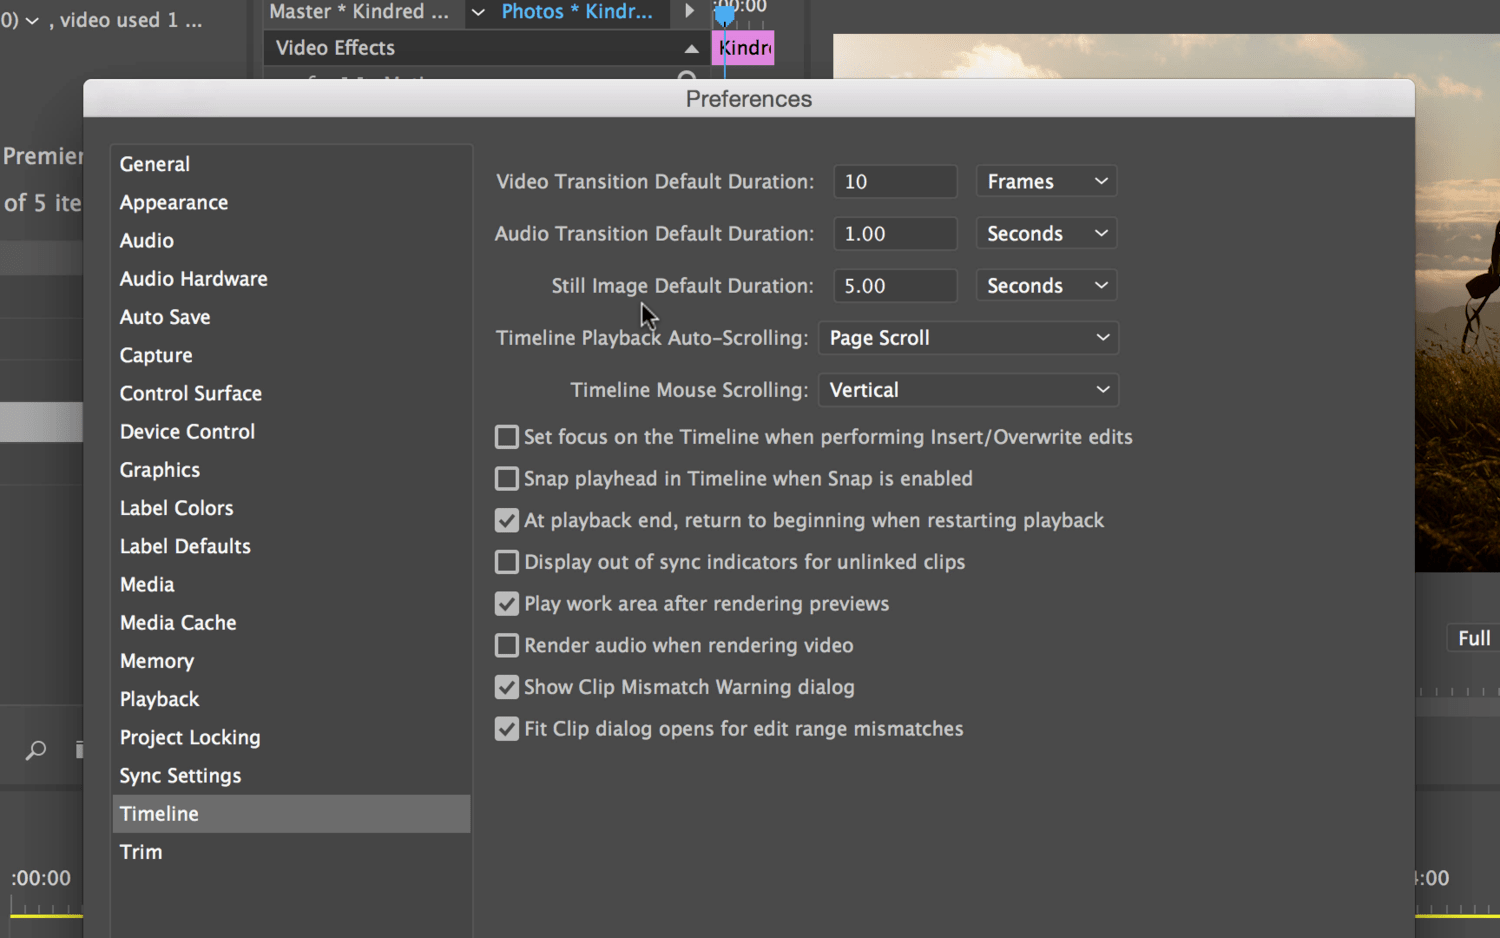Open Master Kindred clip dropdown arrow
Image resolution: width=1500 pixels, height=938 pixels.
478,12
